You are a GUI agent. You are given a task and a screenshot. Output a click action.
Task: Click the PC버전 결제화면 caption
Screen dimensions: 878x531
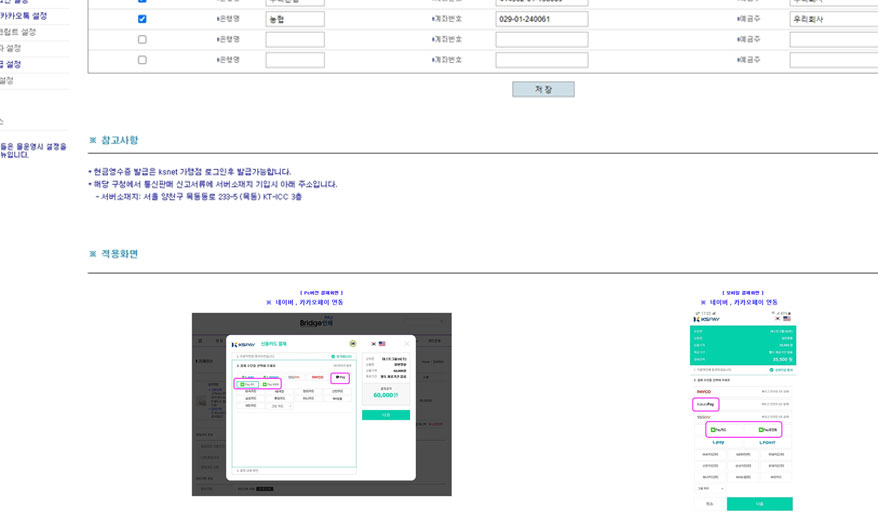pos(321,293)
